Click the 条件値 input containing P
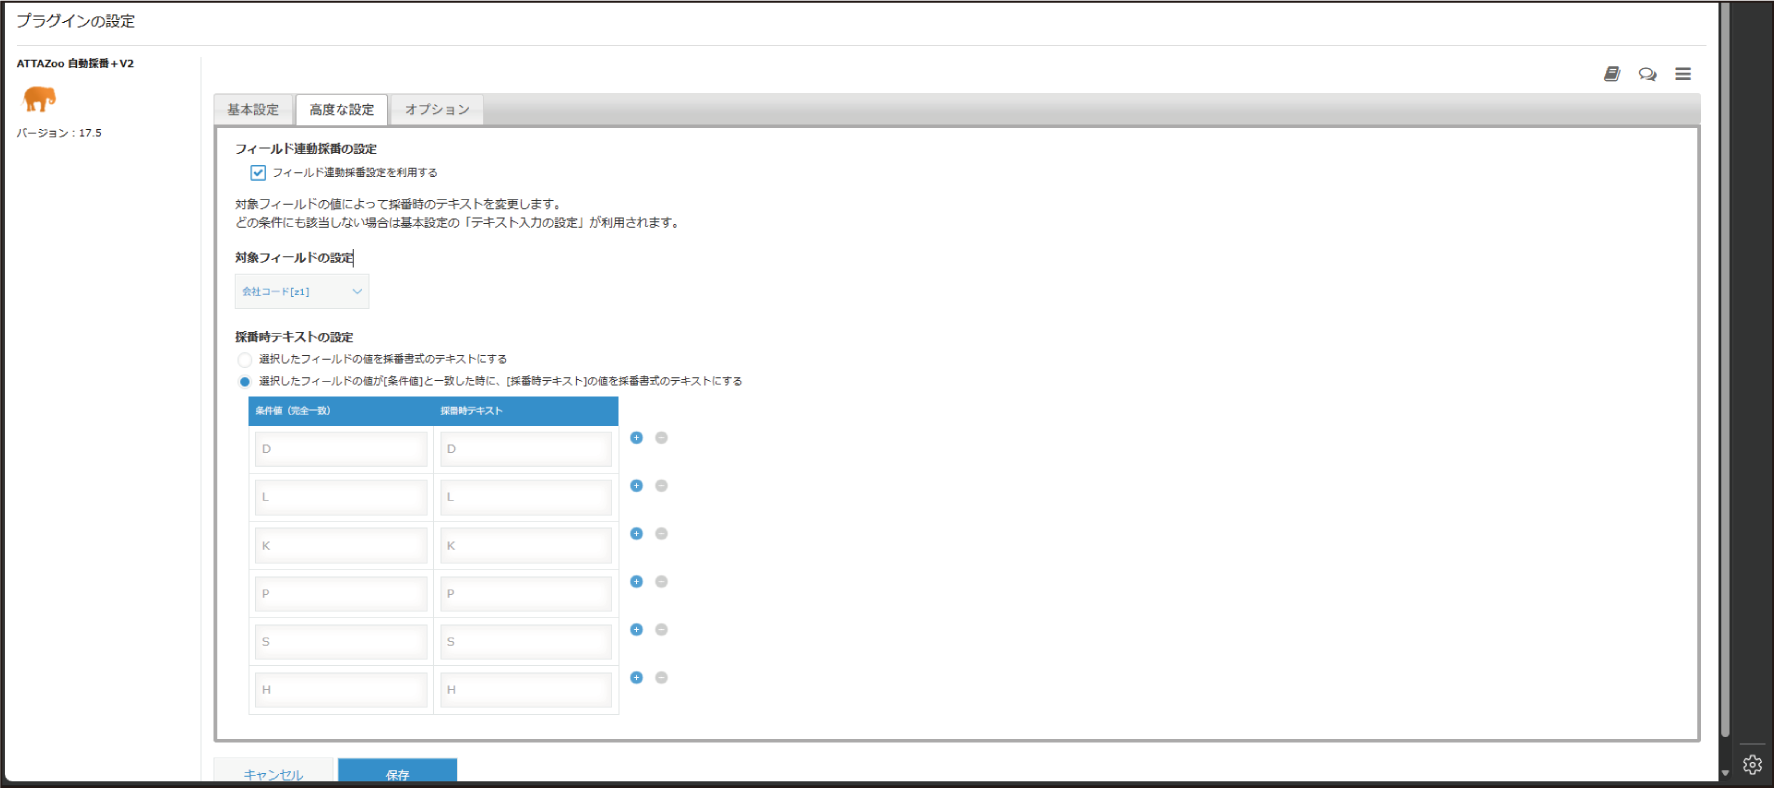Screen dimensions: 1774x788 tap(341, 593)
